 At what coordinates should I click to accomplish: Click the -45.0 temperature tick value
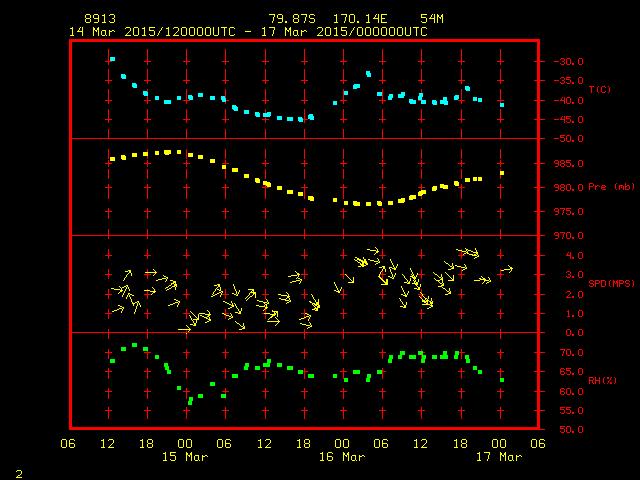click(x=568, y=120)
